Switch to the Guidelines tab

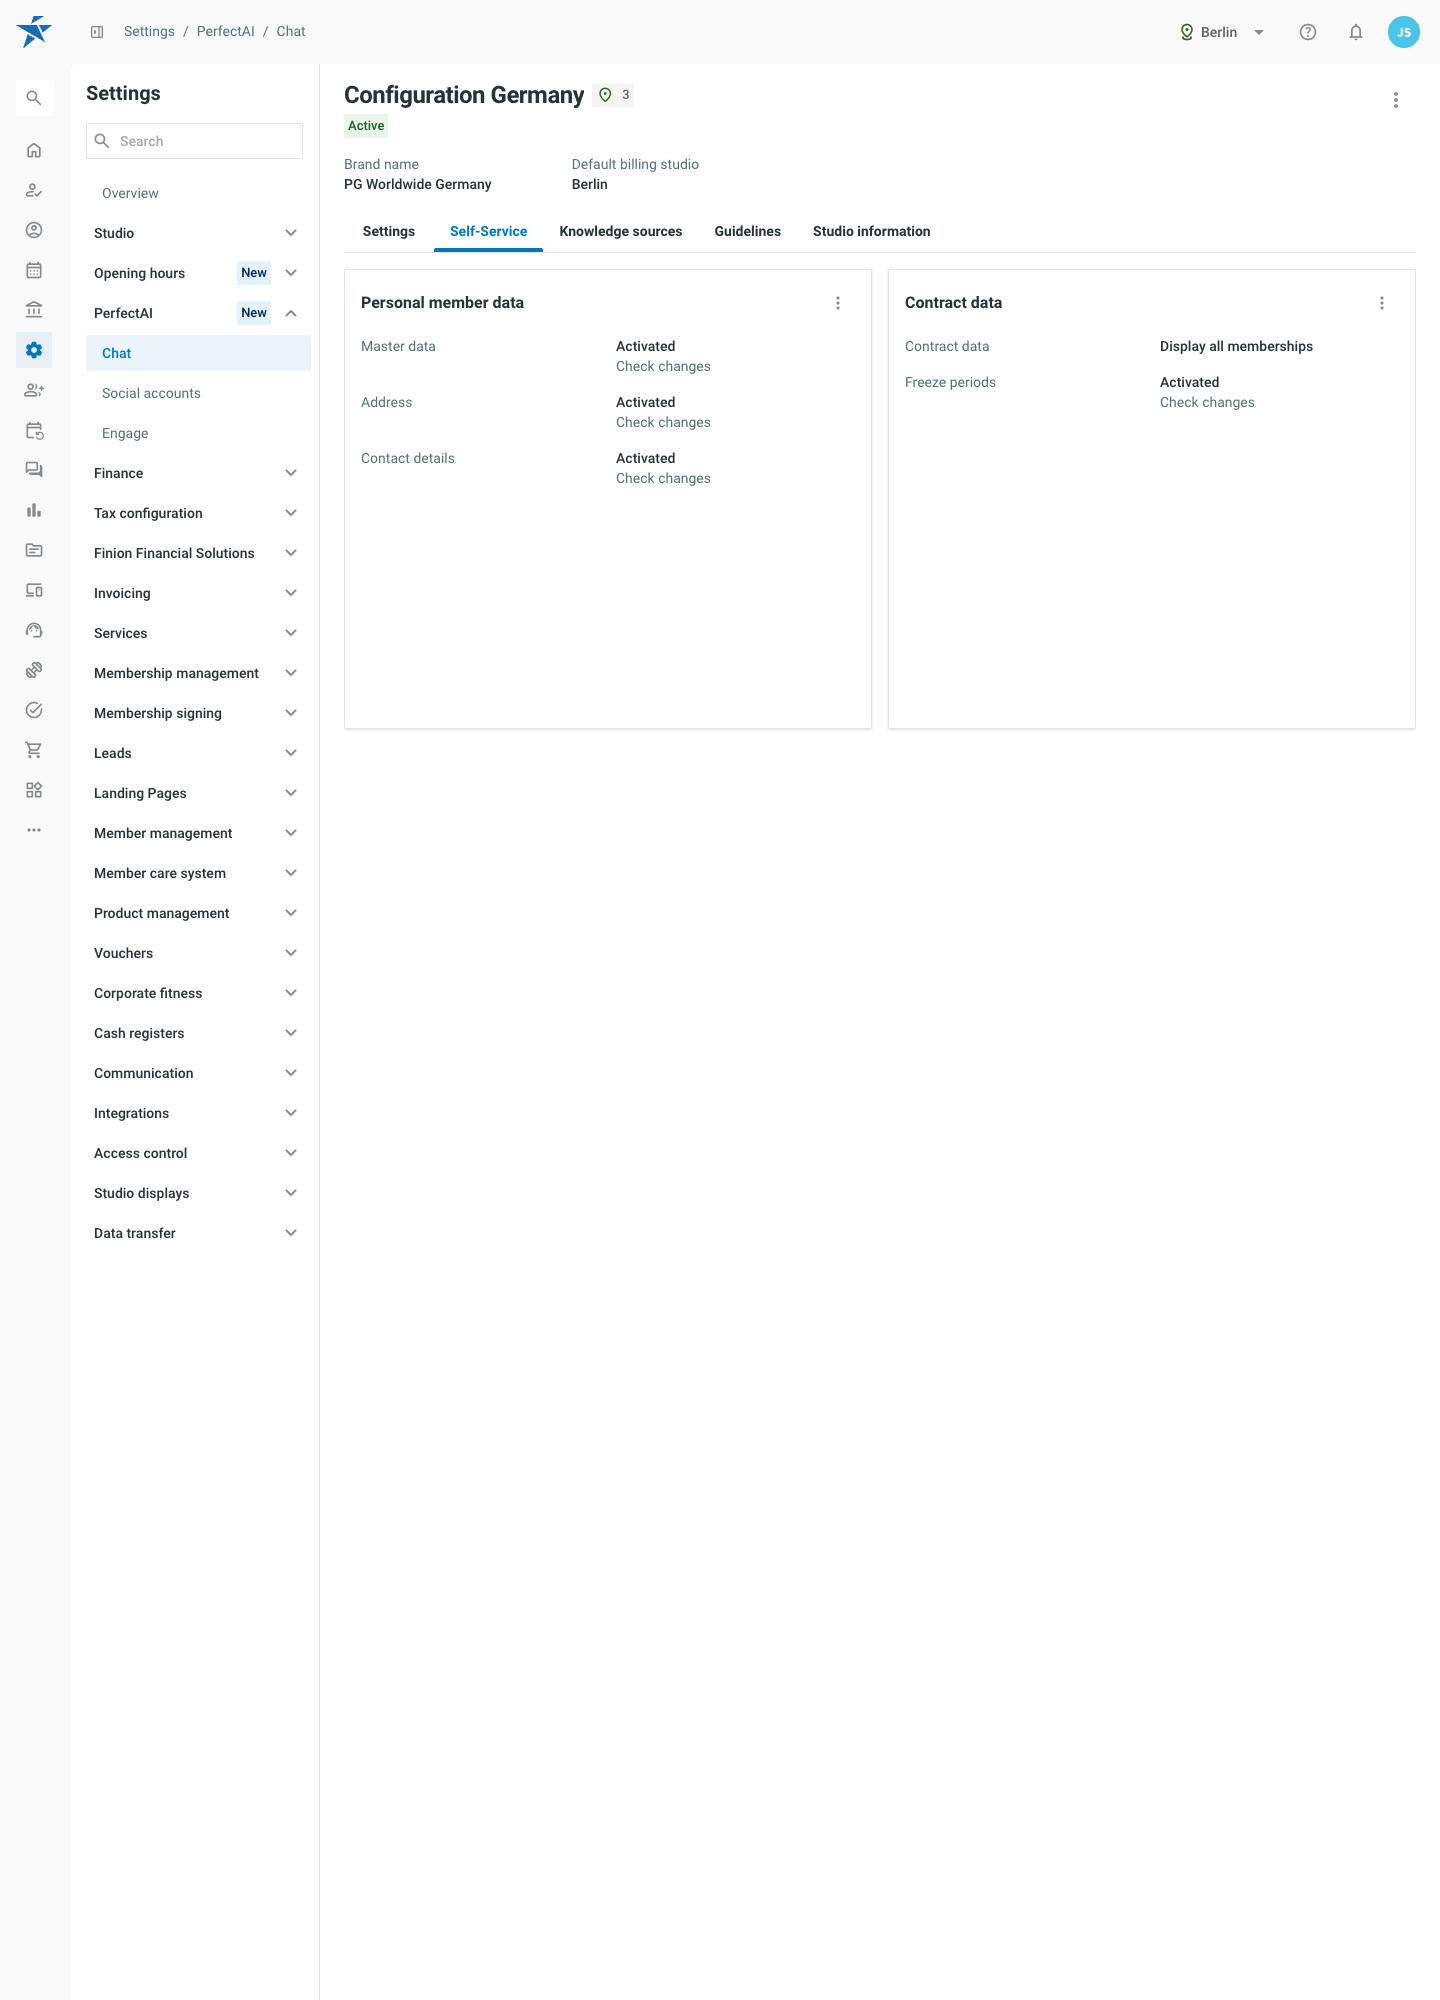click(748, 231)
